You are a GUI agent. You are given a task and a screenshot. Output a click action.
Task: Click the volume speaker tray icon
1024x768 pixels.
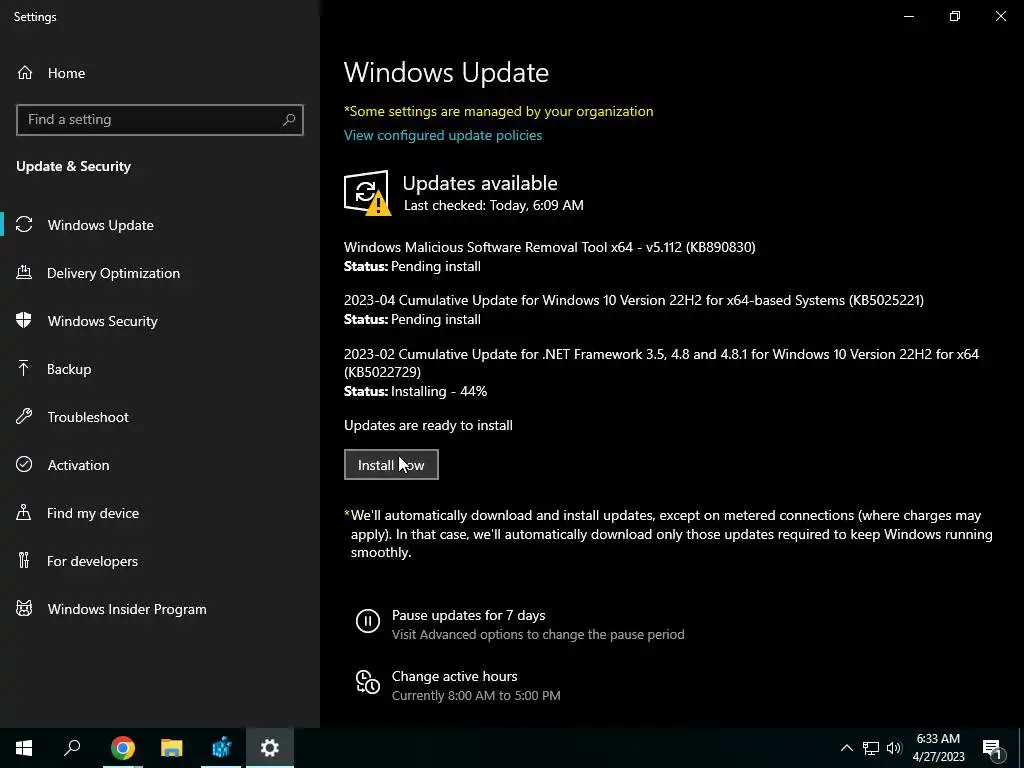tap(894, 748)
